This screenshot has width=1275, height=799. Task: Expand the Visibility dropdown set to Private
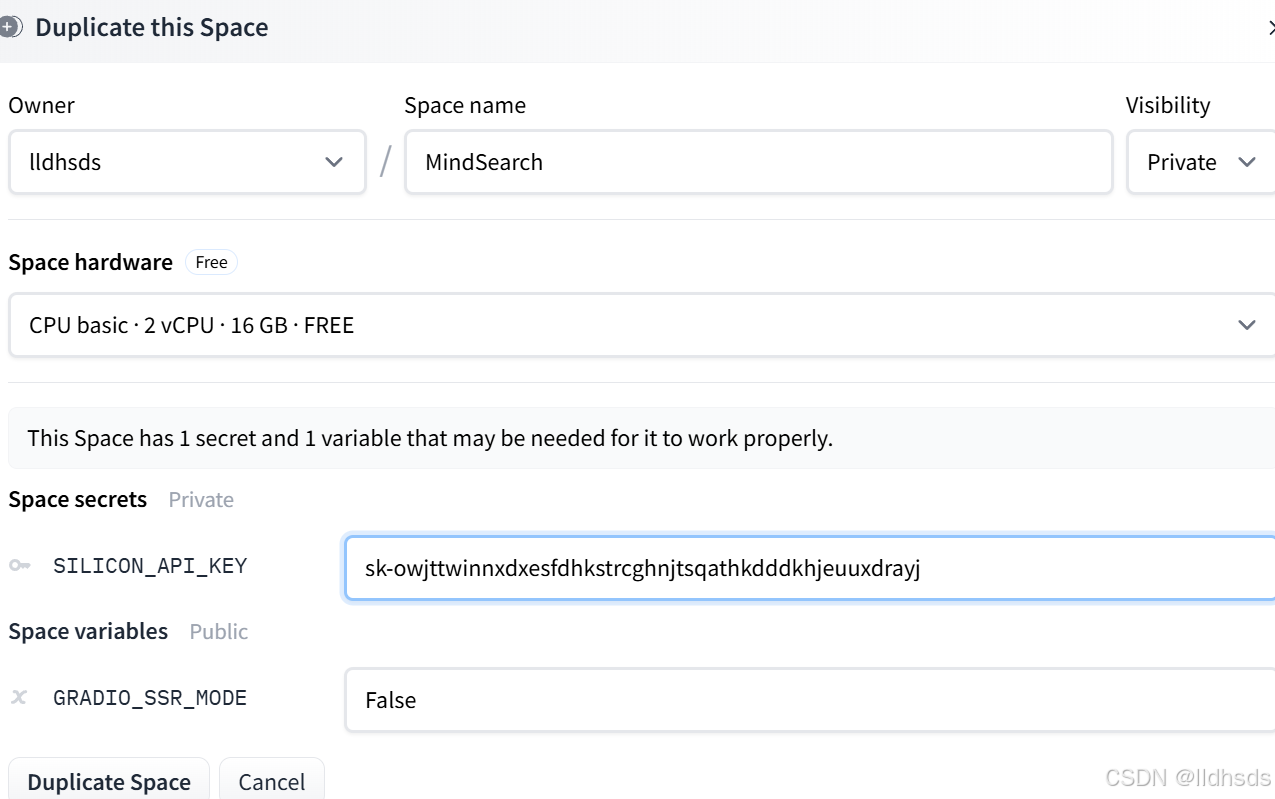(x=1200, y=162)
